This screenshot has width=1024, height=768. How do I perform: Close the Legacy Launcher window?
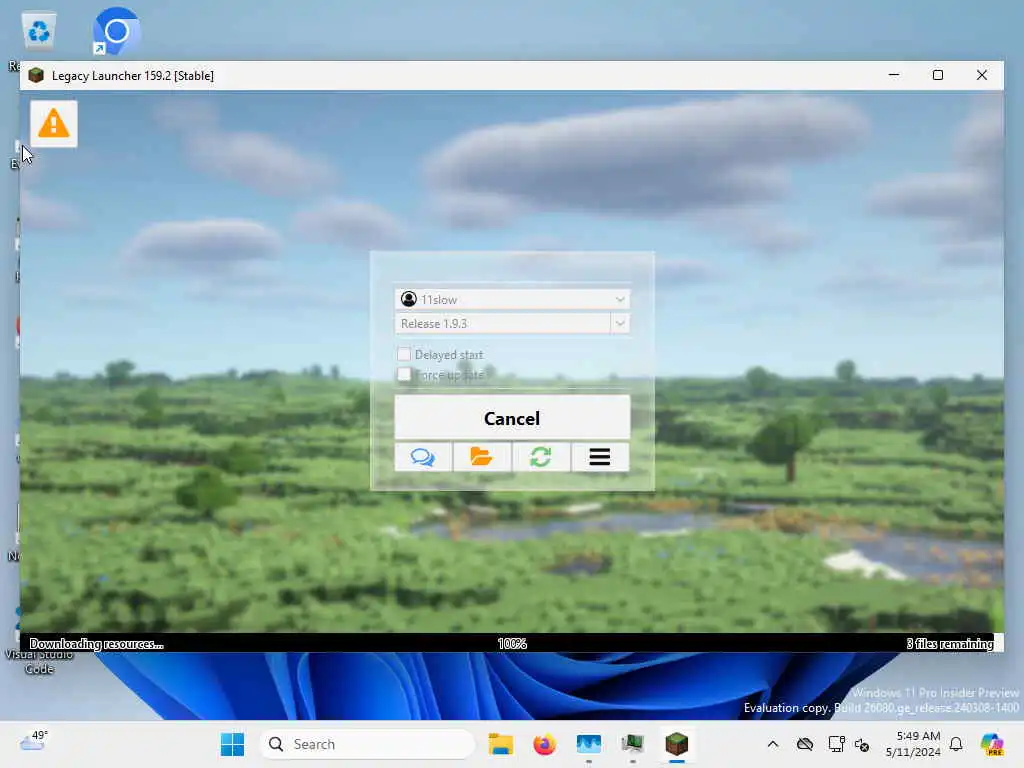(982, 75)
